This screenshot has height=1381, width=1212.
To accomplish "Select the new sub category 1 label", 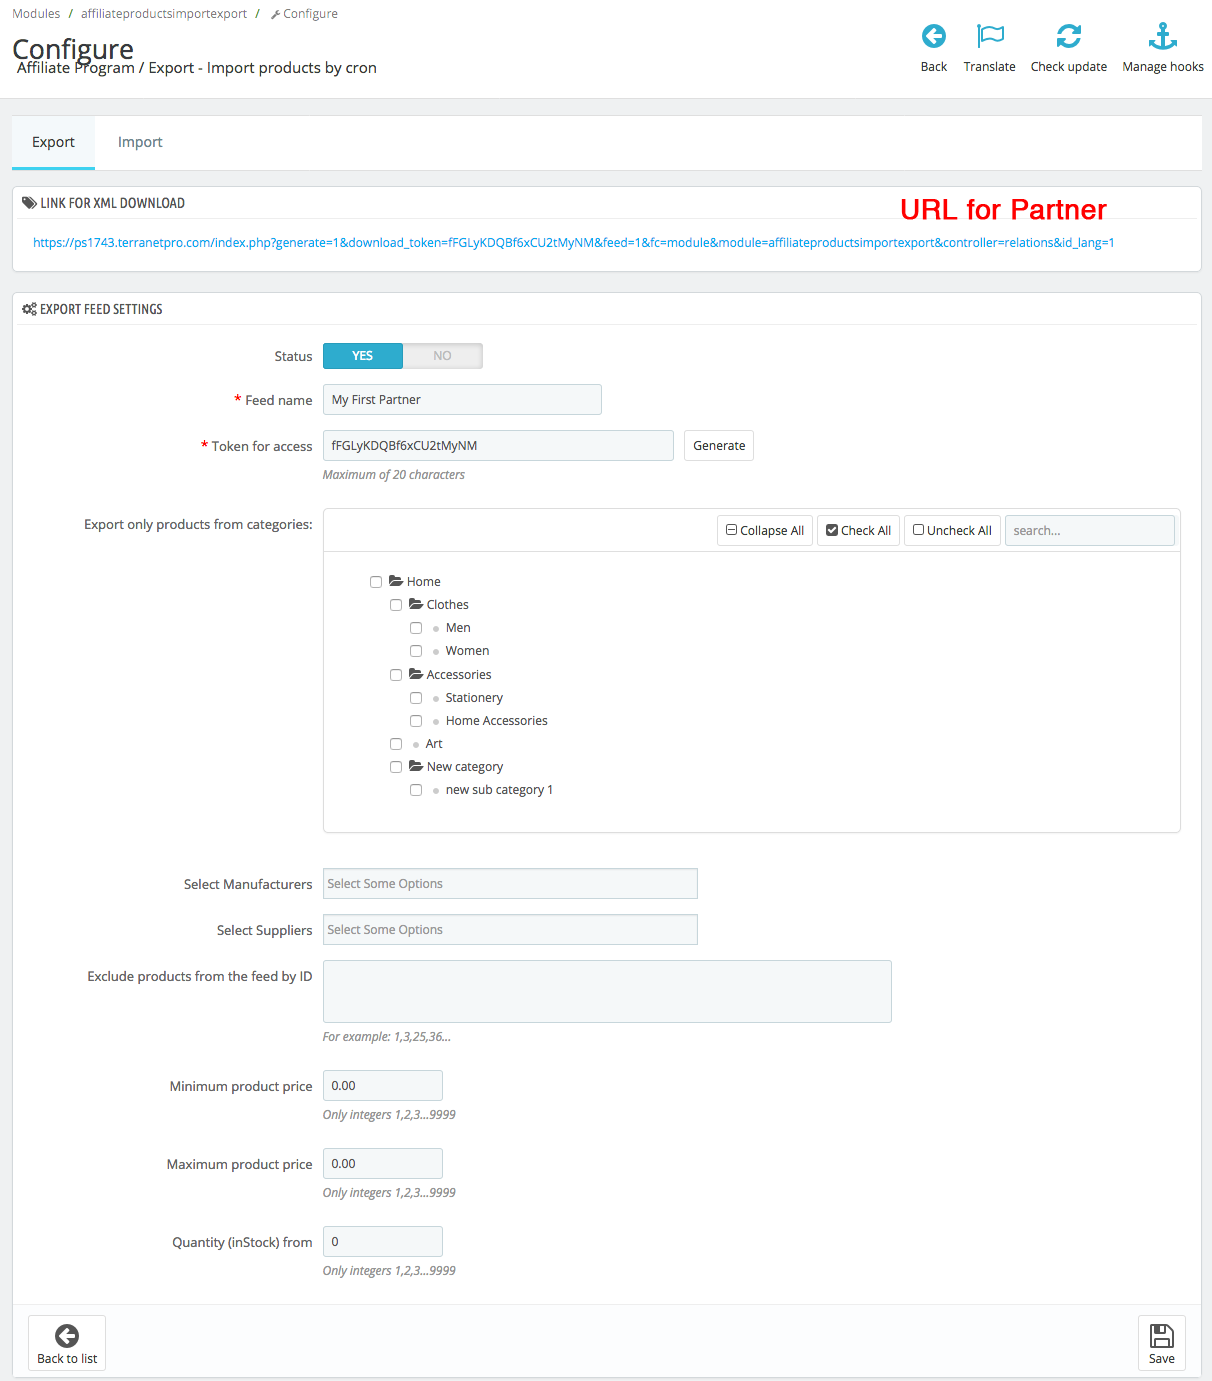I will pos(499,790).
